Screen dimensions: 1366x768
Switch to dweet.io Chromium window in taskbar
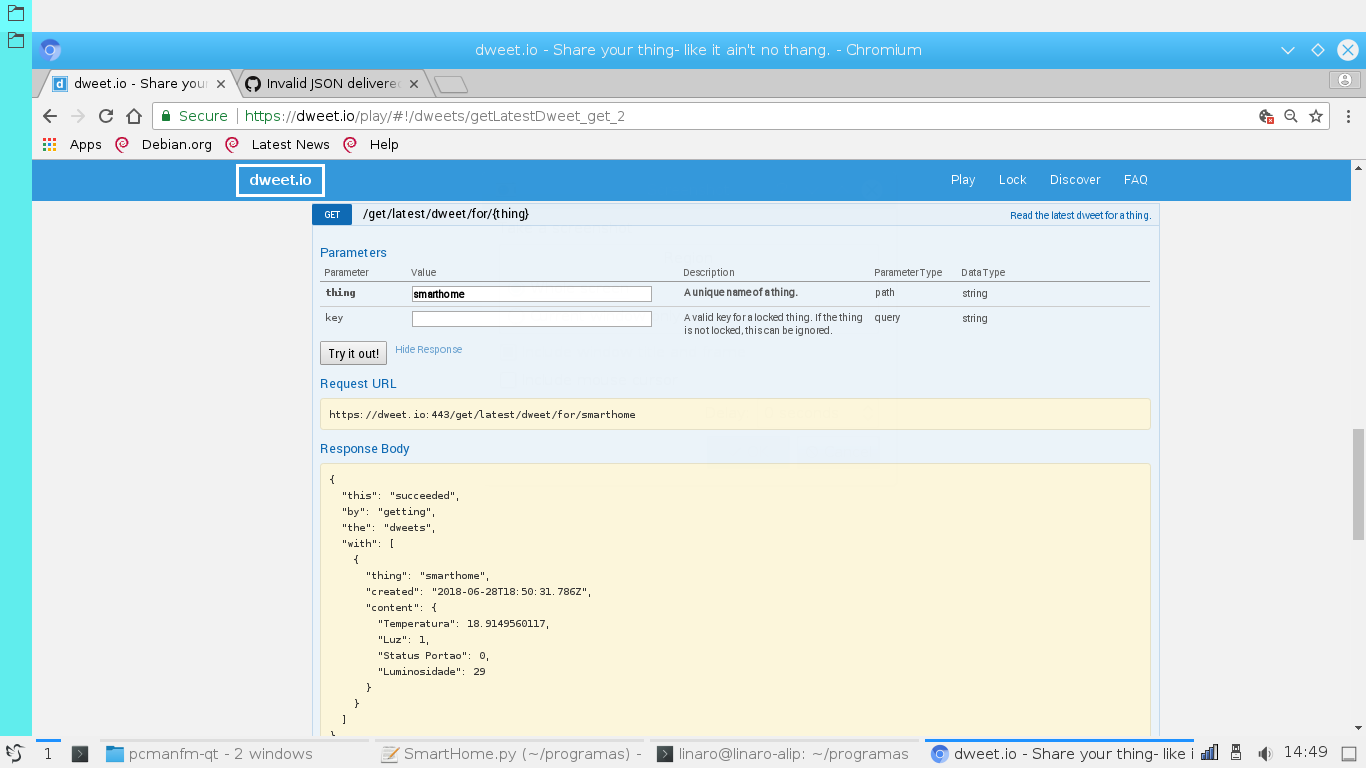[x=1060, y=754]
